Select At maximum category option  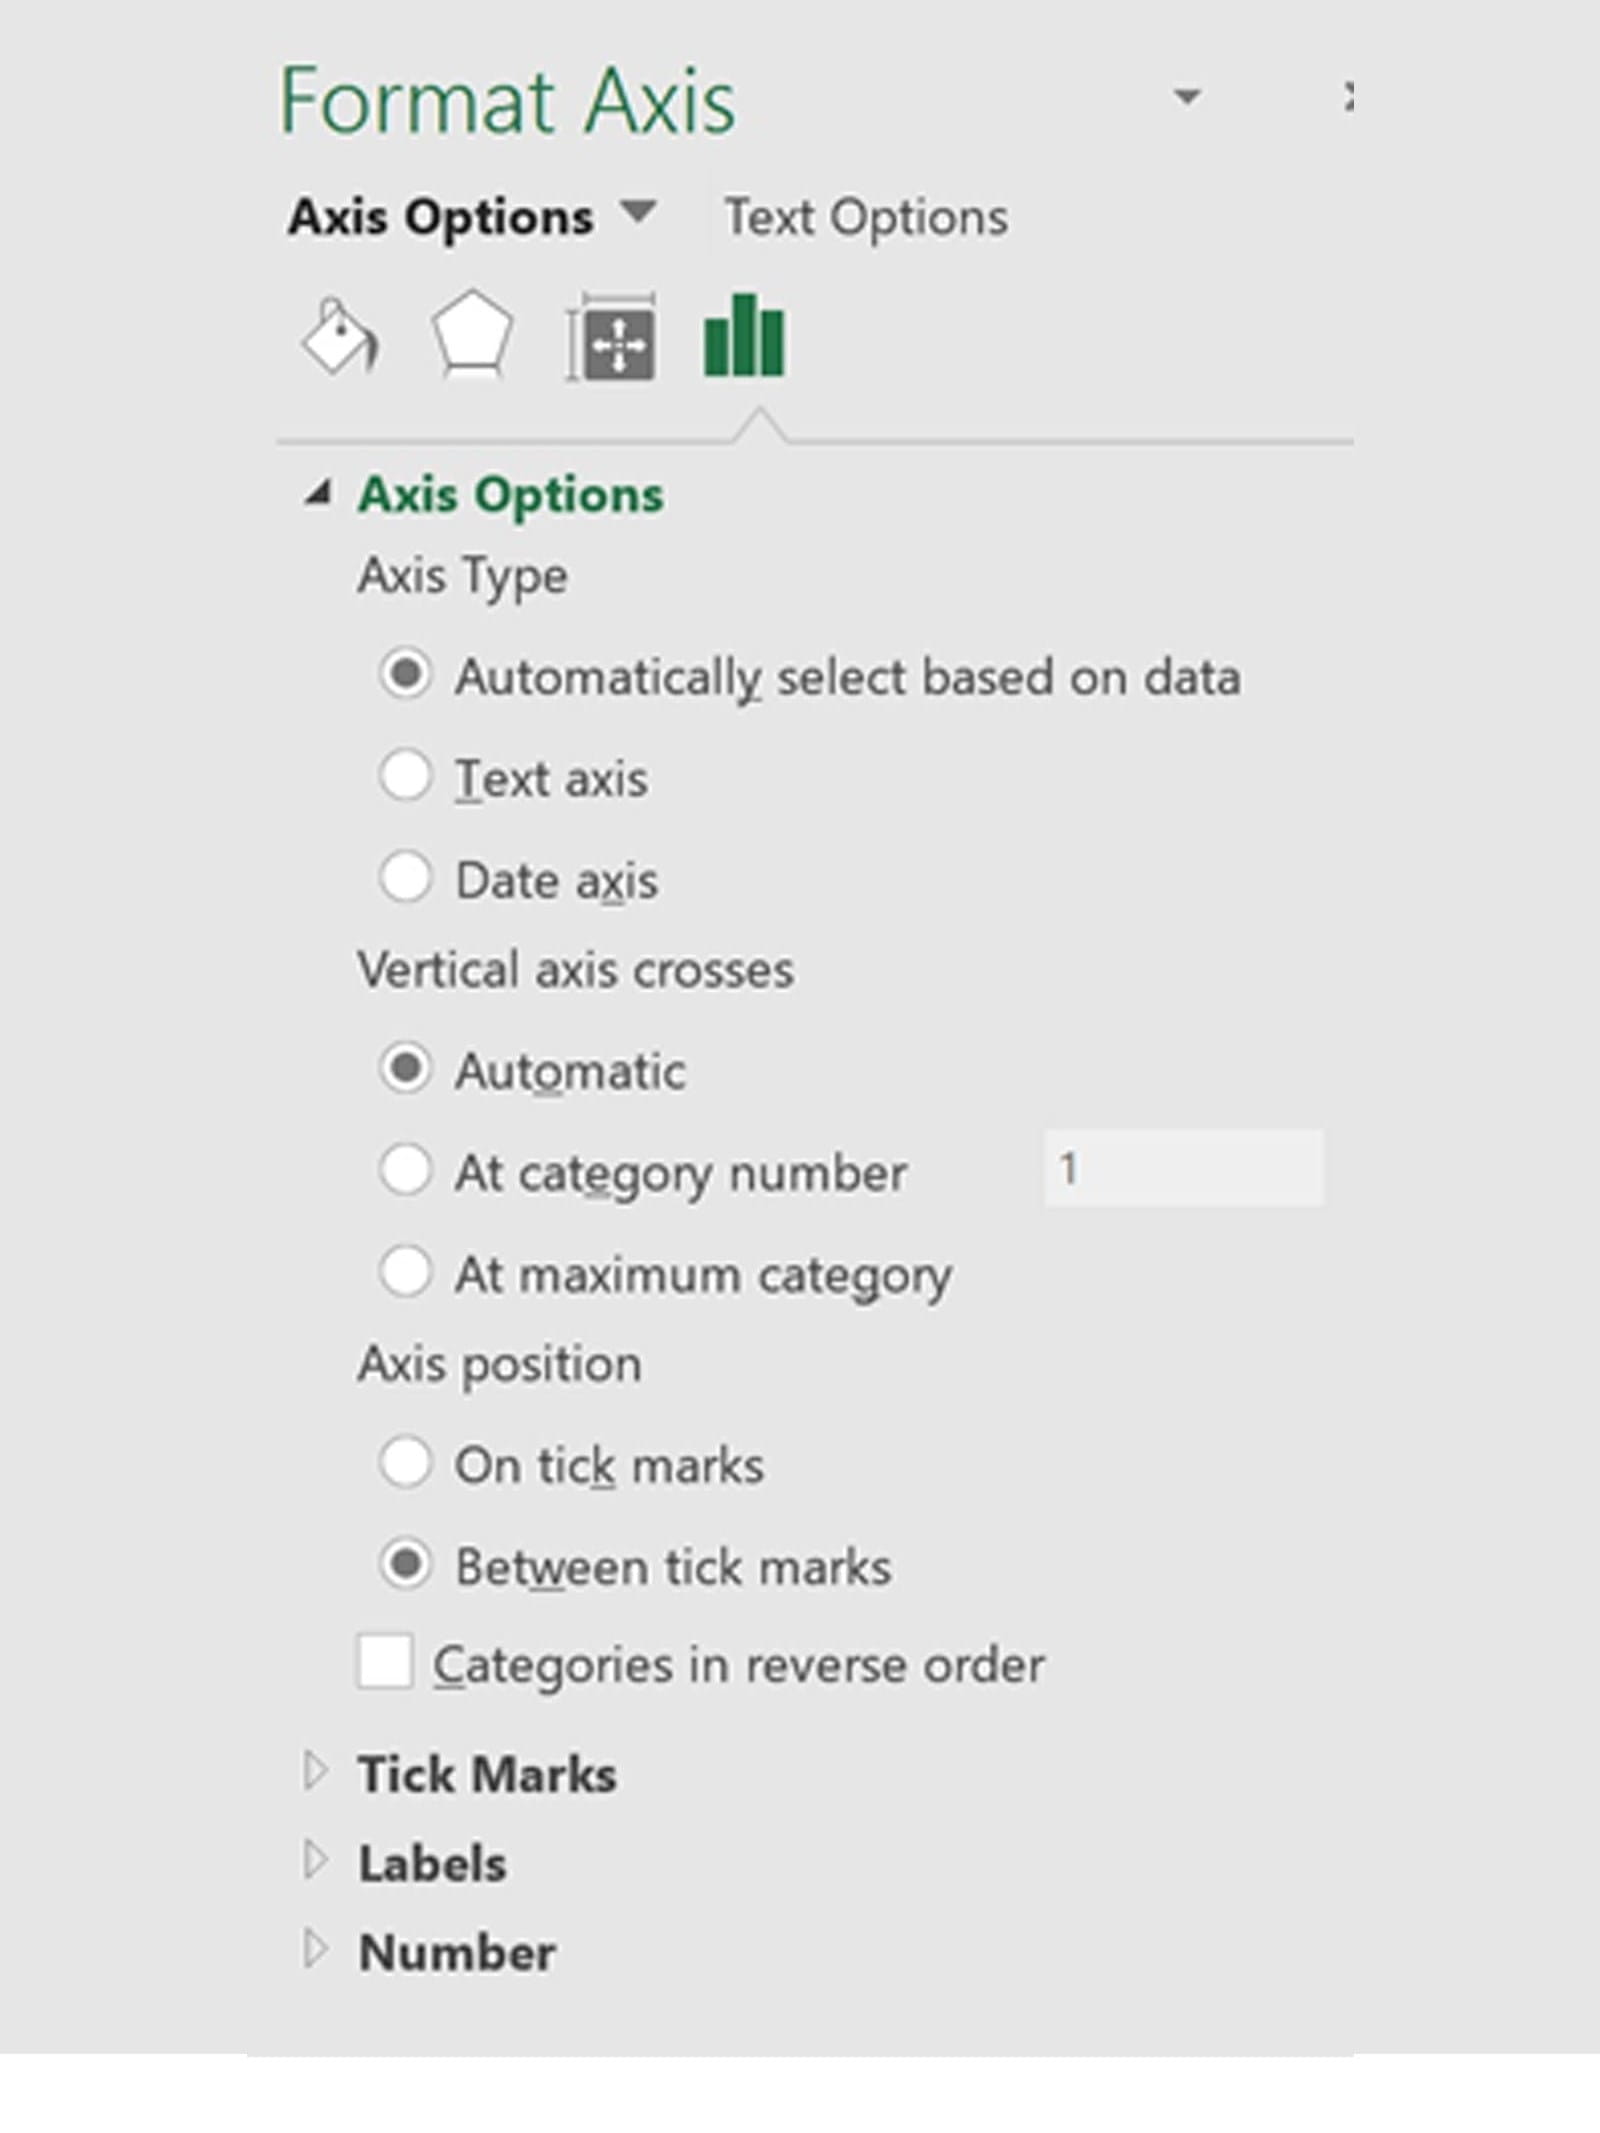pyautogui.click(x=405, y=1272)
